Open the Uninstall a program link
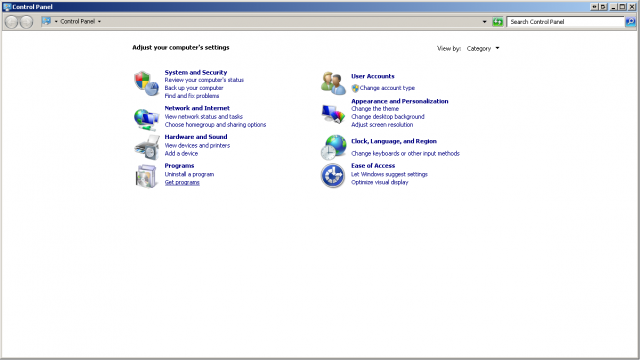640x360 pixels. coord(189,174)
